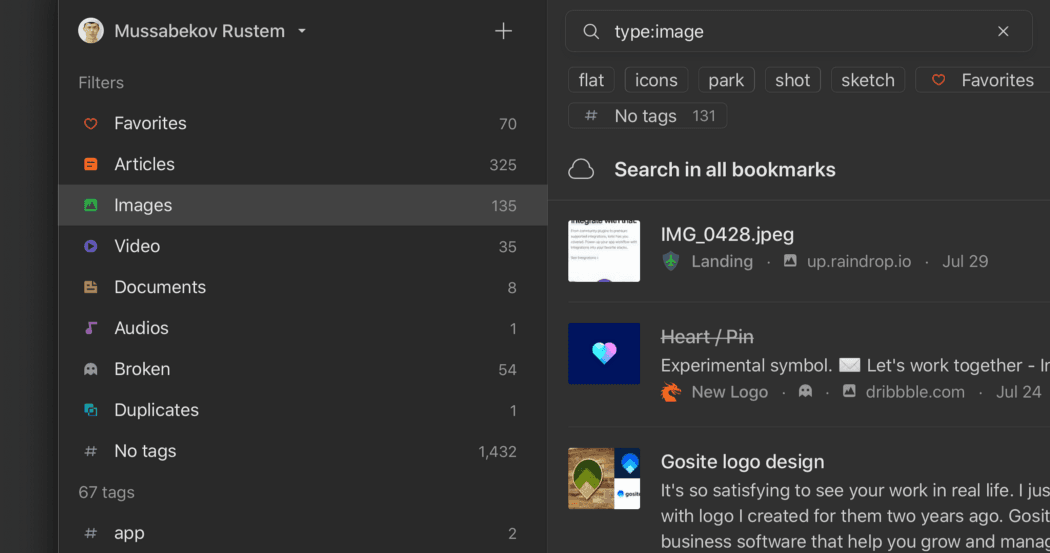This screenshot has height=553, width=1050.
Task: Select the Video filter icon
Action: (91, 246)
